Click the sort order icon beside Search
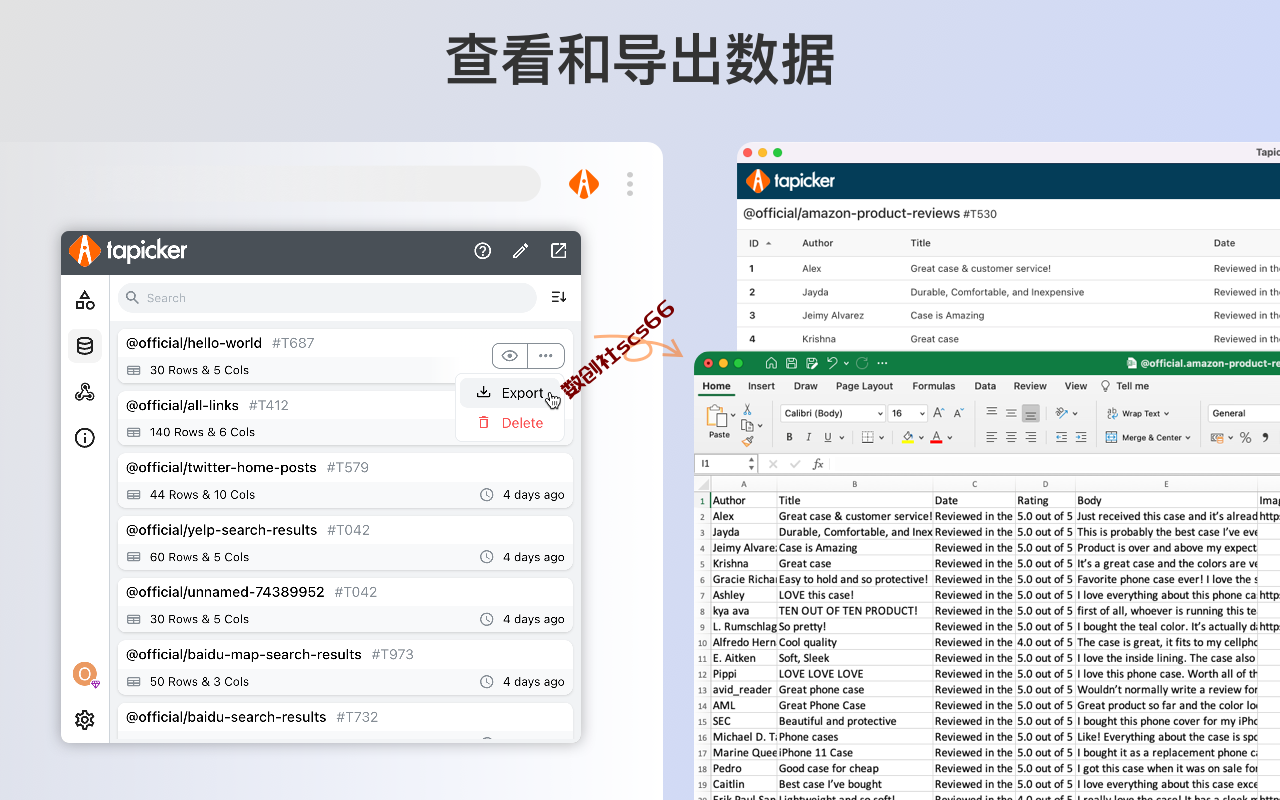 (559, 297)
